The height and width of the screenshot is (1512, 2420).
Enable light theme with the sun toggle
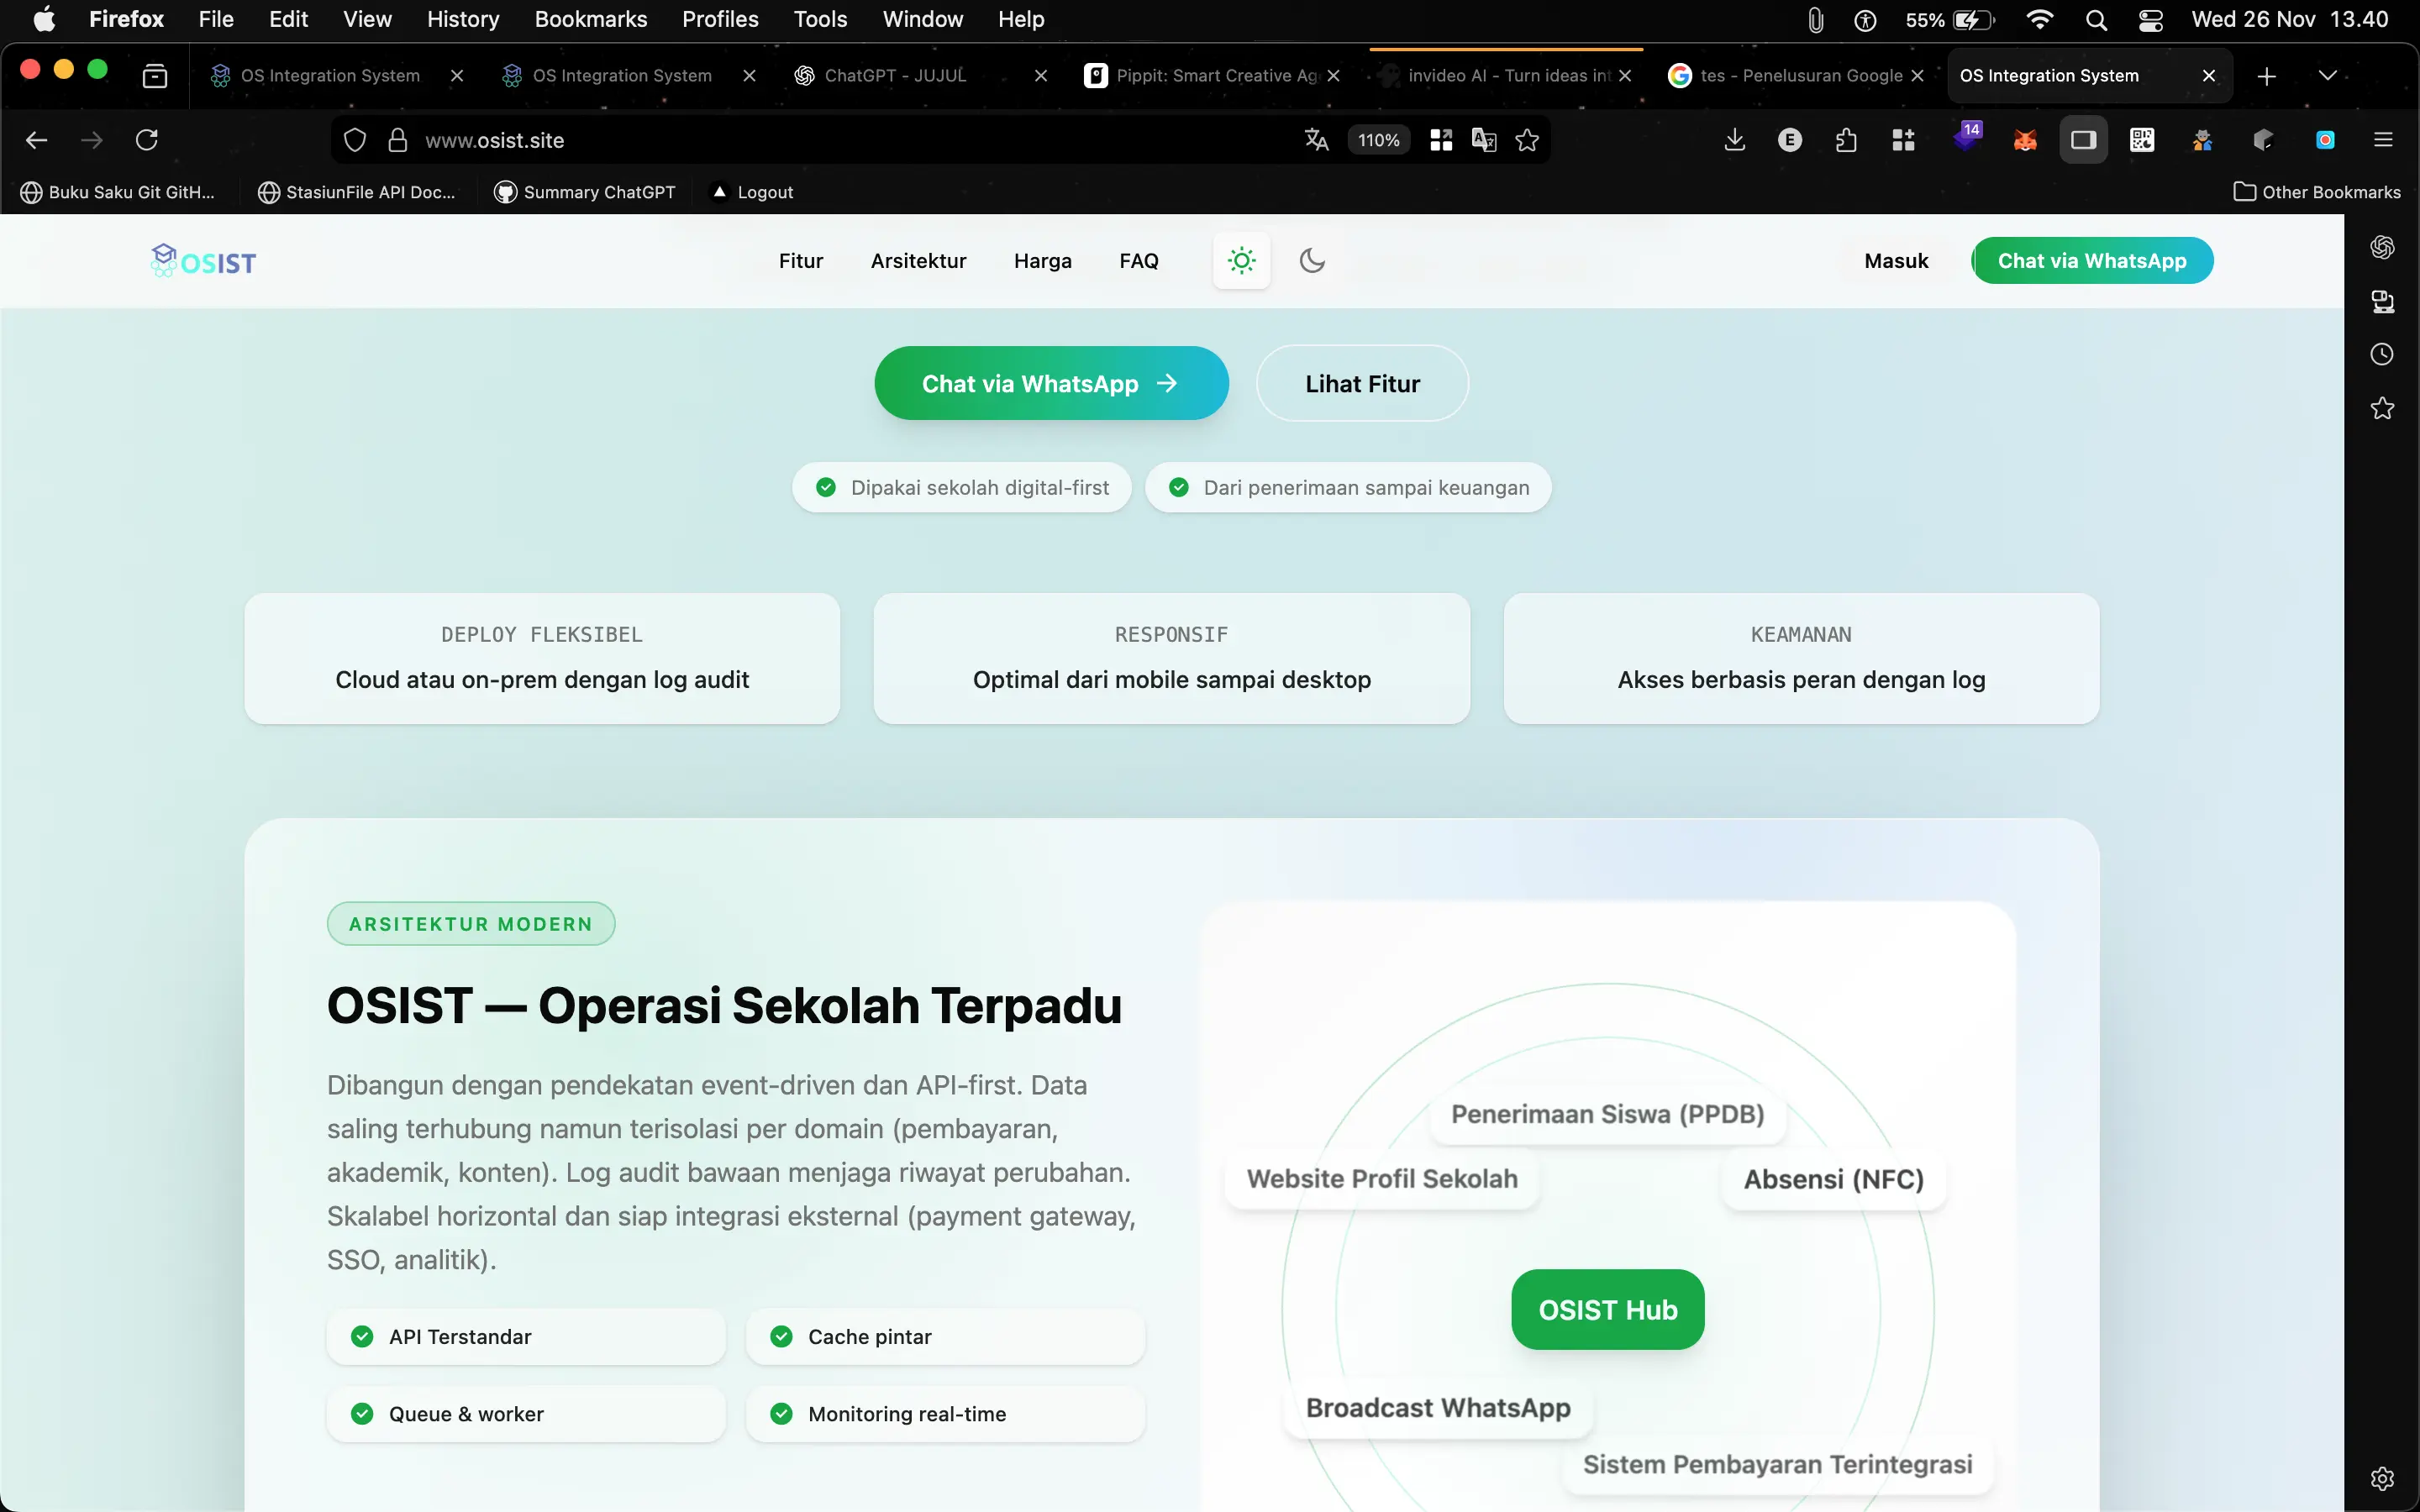click(x=1241, y=260)
